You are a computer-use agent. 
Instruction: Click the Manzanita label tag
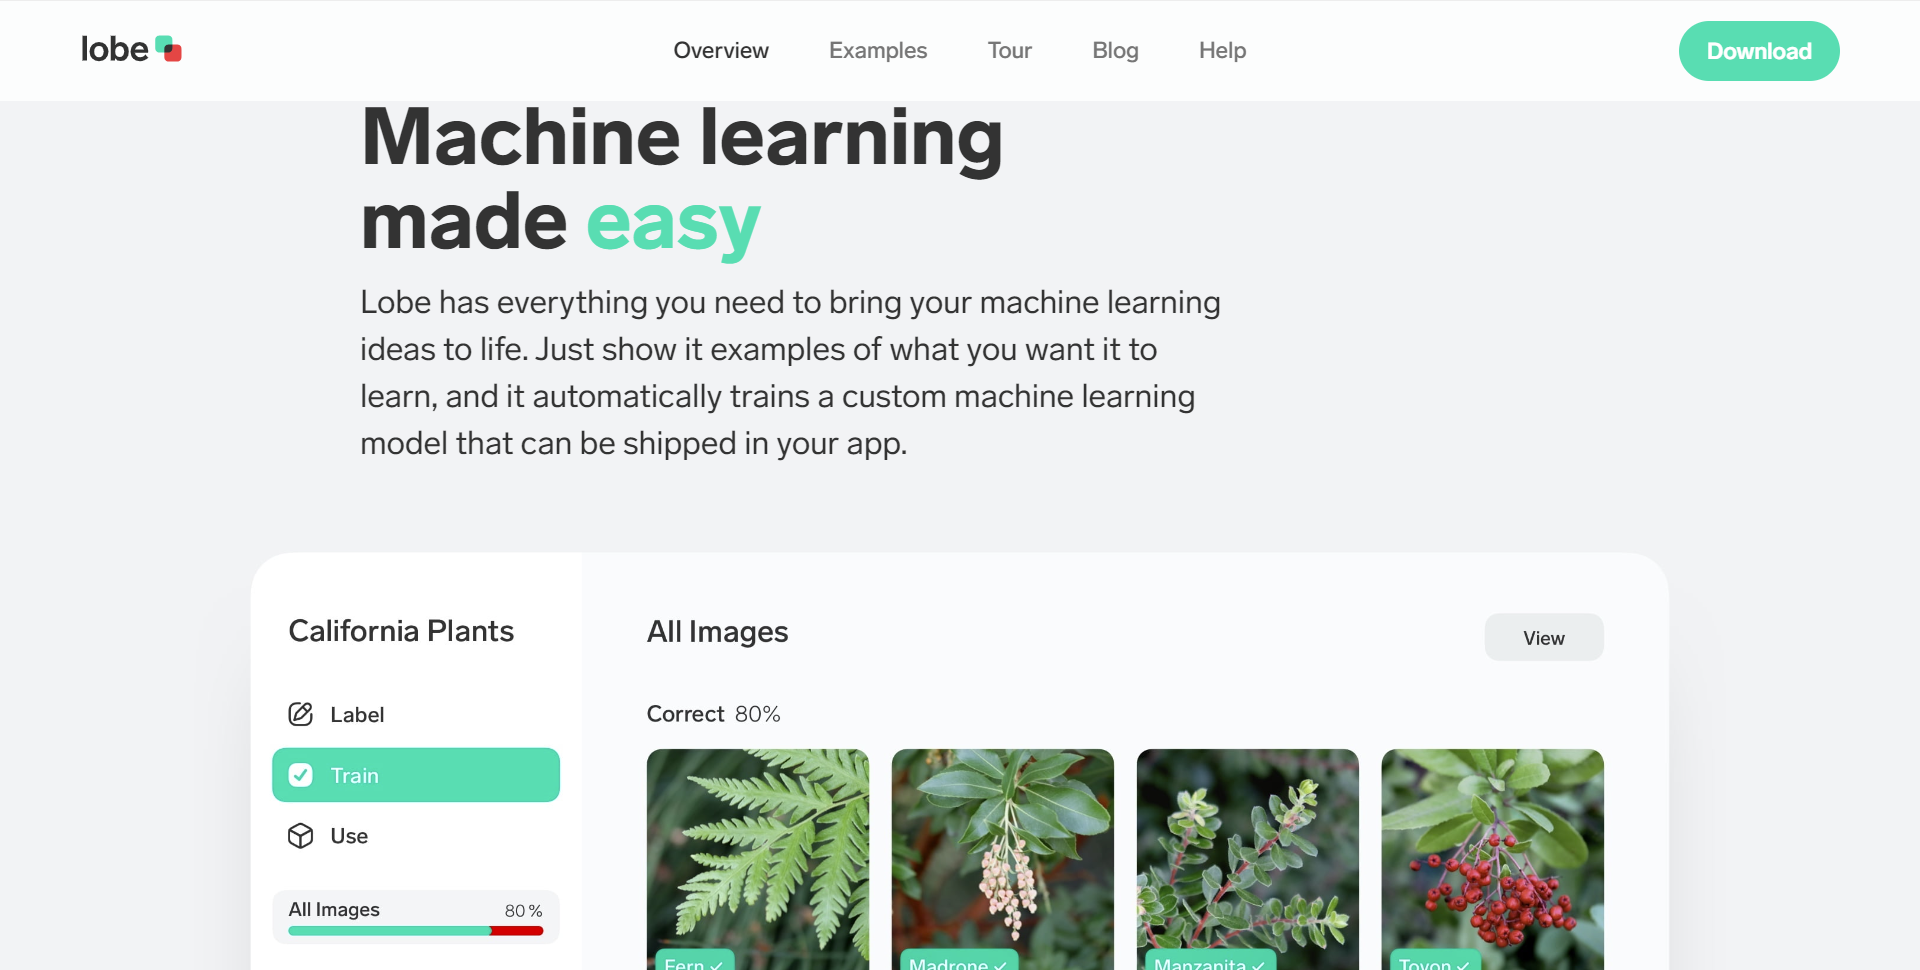pyautogui.click(x=1210, y=961)
